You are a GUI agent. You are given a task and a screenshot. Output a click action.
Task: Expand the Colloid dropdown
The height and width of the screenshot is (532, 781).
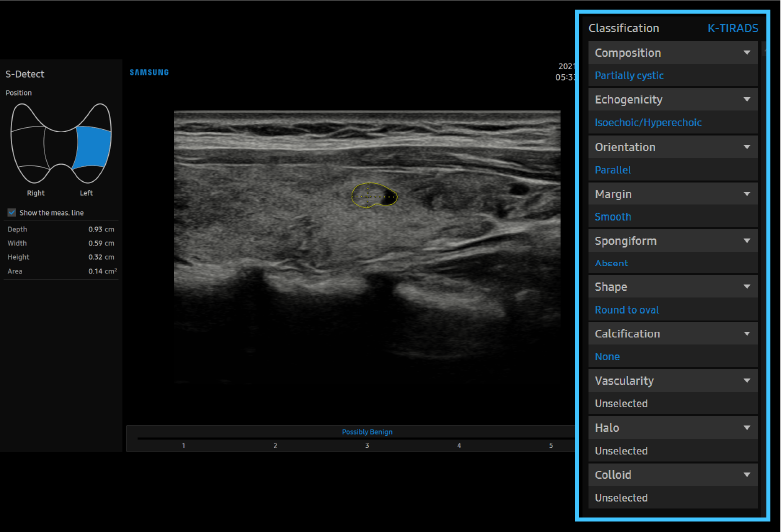[x=673, y=475]
